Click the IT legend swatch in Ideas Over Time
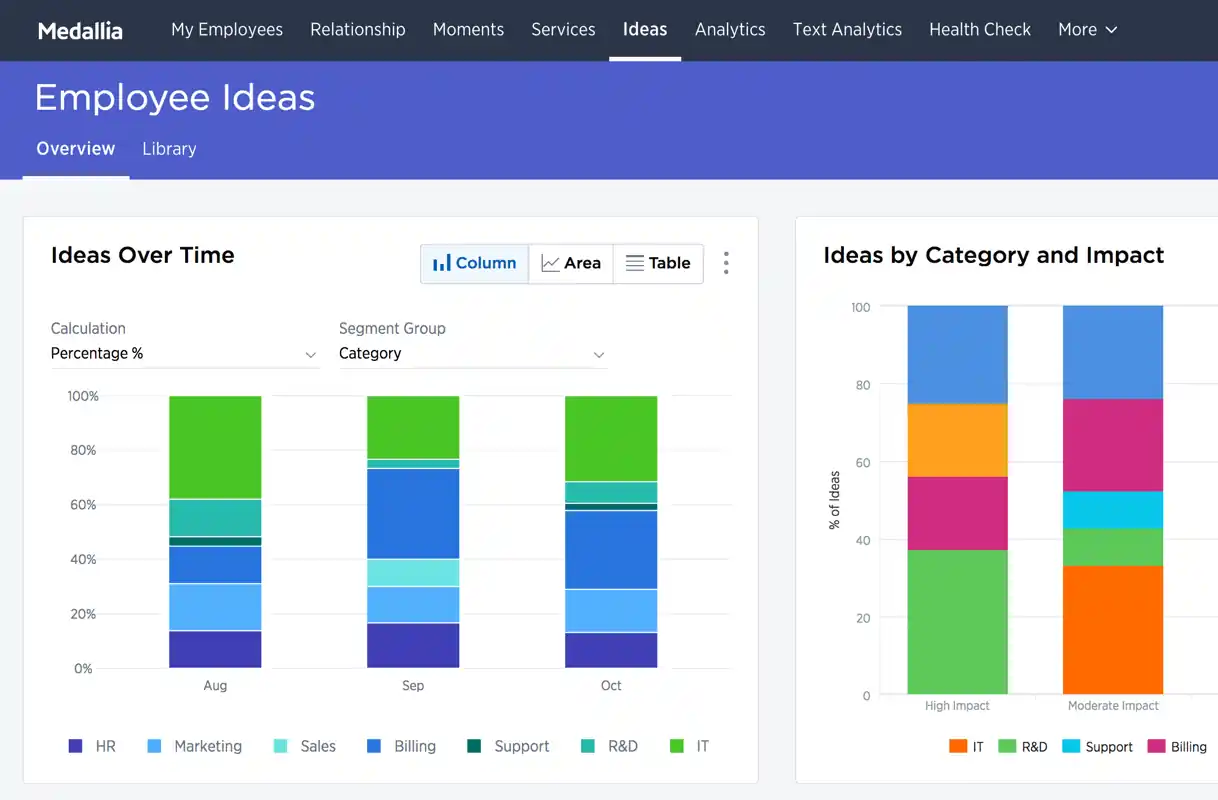Viewport: 1218px width, 800px height. click(677, 746)
